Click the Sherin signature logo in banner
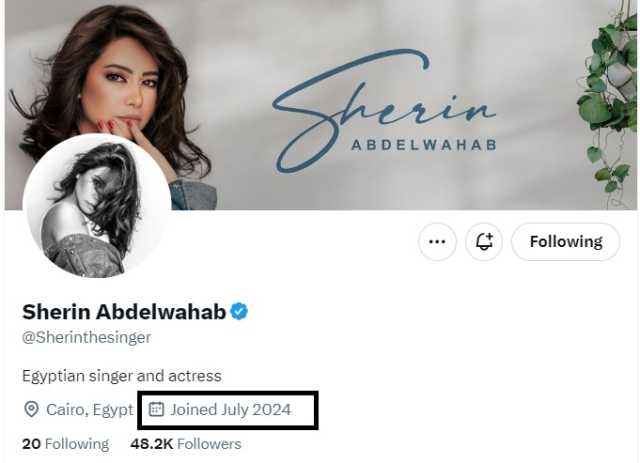Viewport: 640px width, 463px height. [384, 109]
